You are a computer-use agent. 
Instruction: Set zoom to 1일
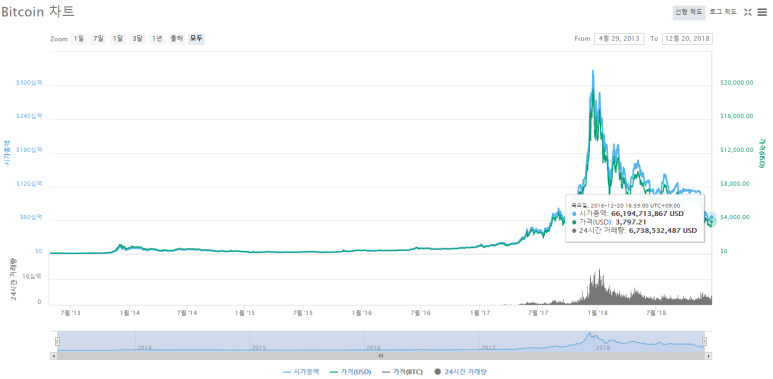point(79,38)
